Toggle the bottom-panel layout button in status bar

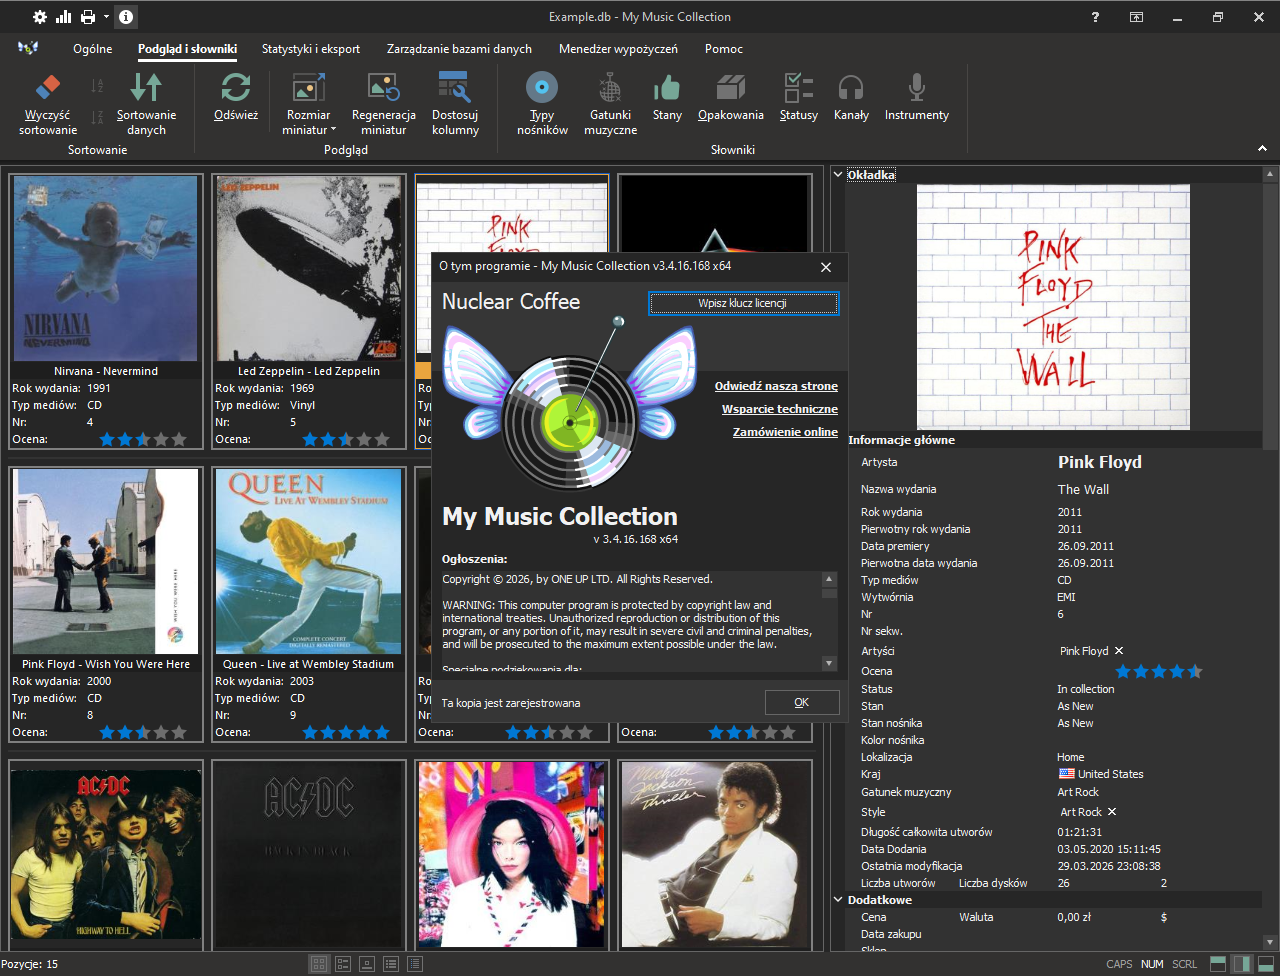tap(1266, 964)
